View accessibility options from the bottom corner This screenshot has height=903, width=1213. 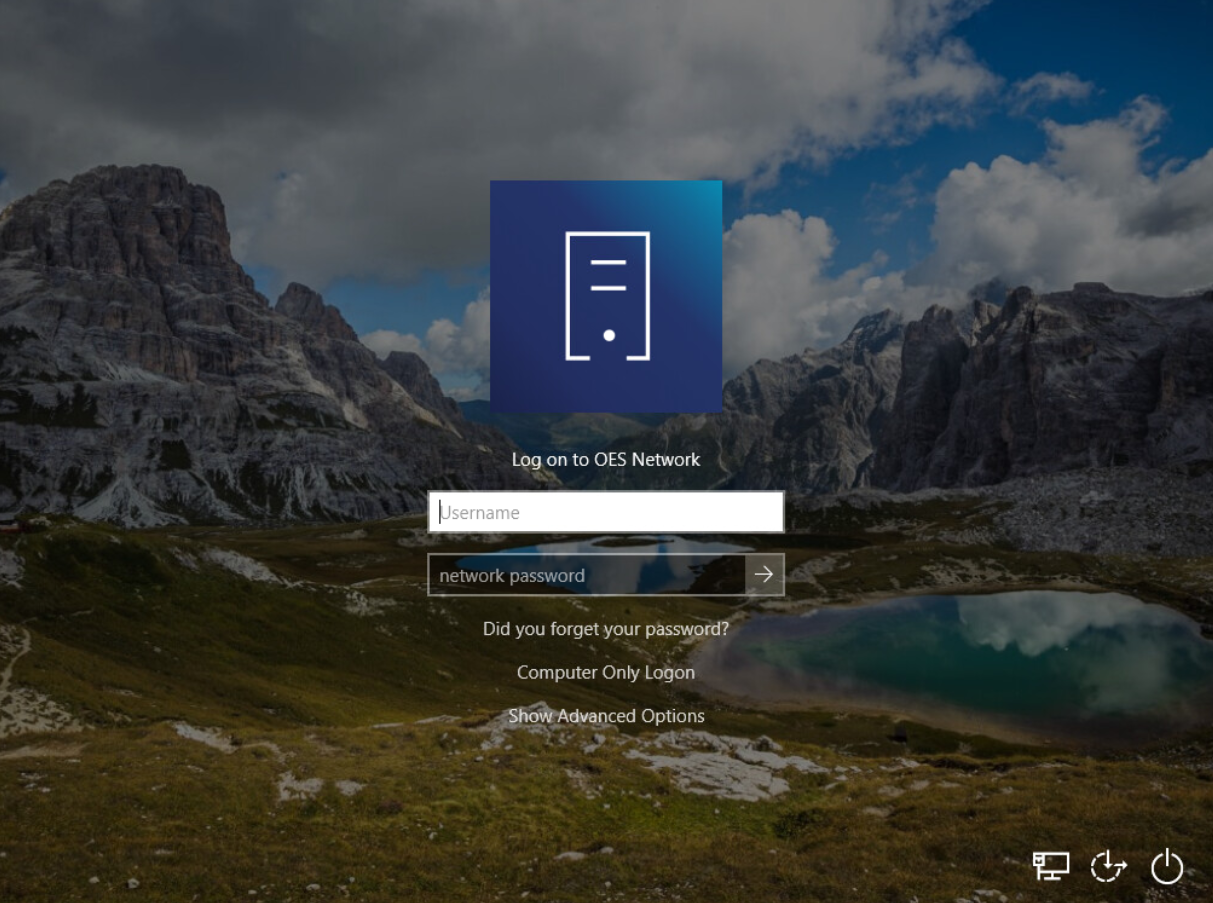tap(1108, 866)
